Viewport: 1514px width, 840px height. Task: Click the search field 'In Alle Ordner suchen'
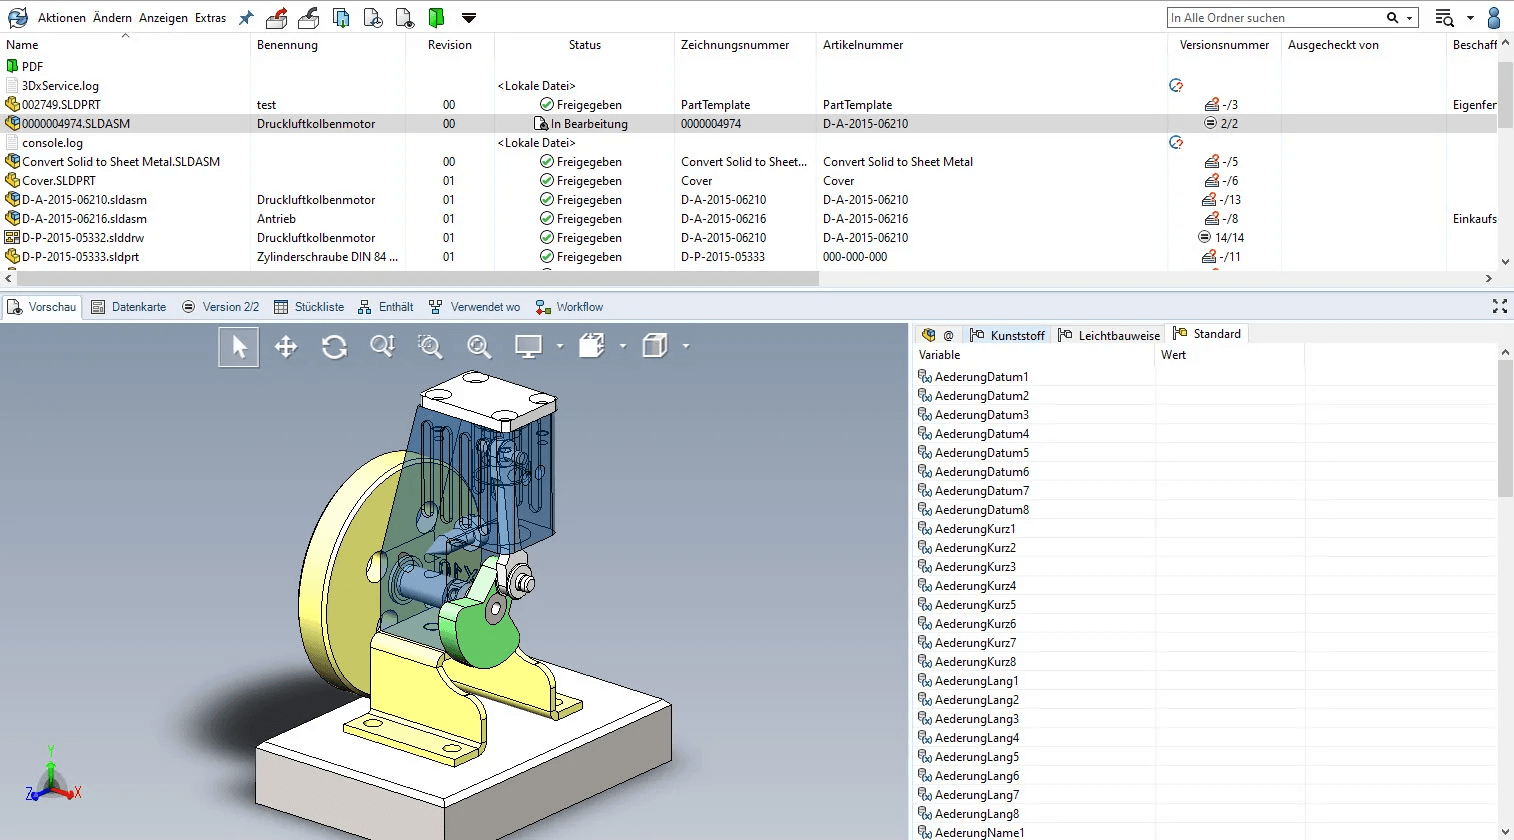point(1280,17)
